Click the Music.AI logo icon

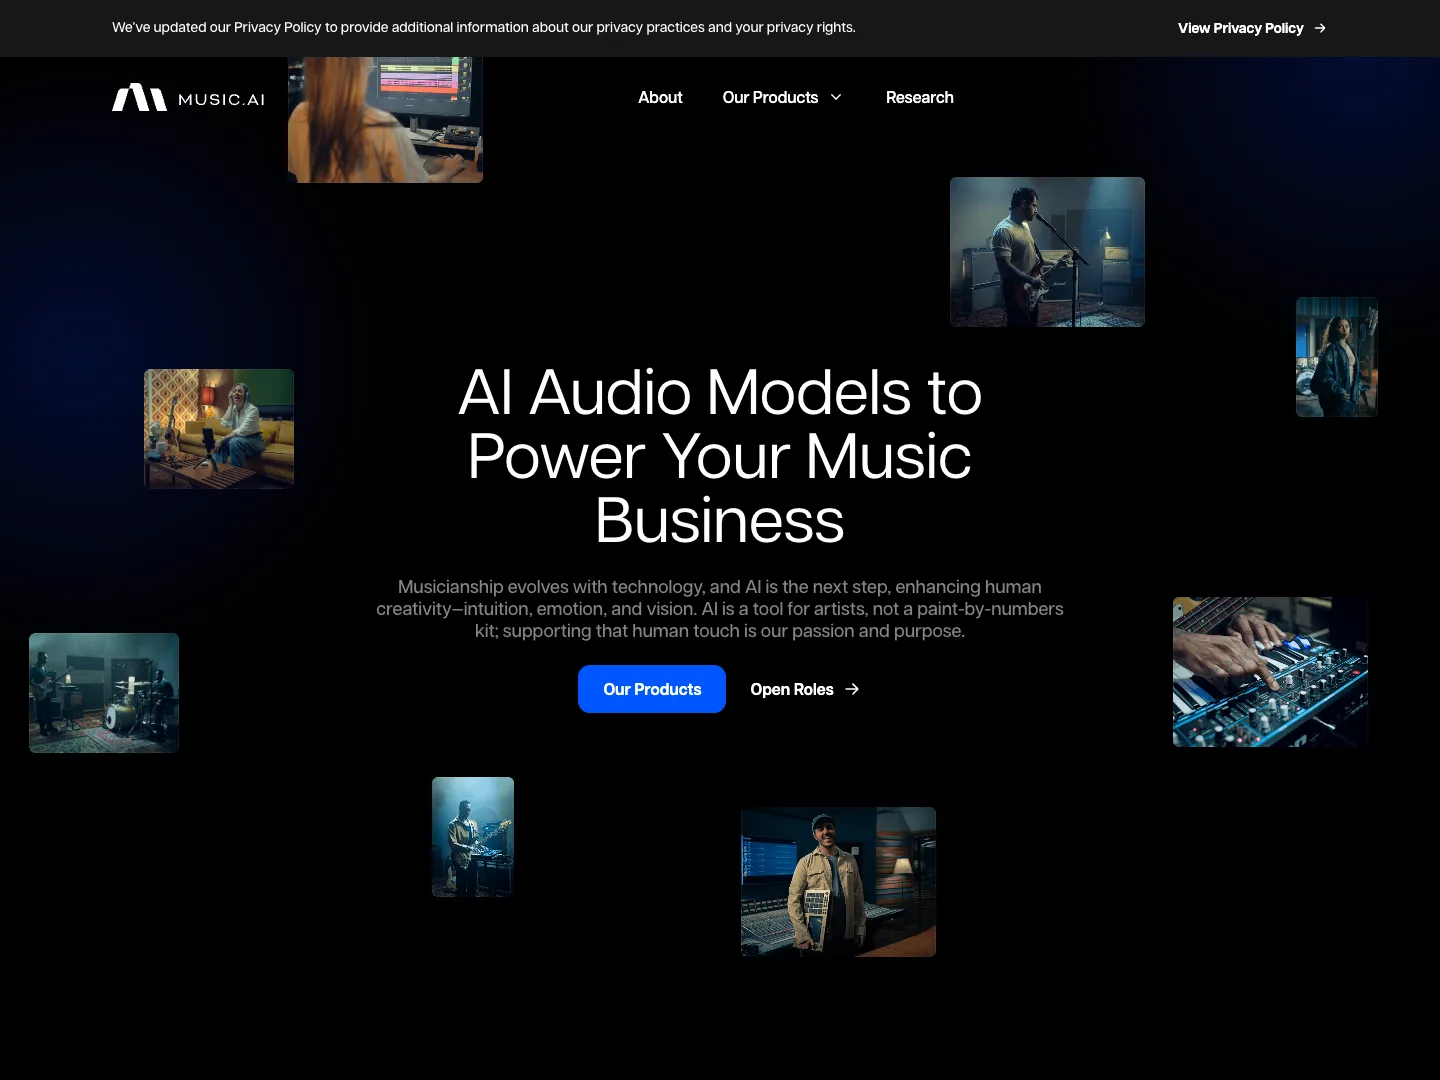(x=139, y=97)
